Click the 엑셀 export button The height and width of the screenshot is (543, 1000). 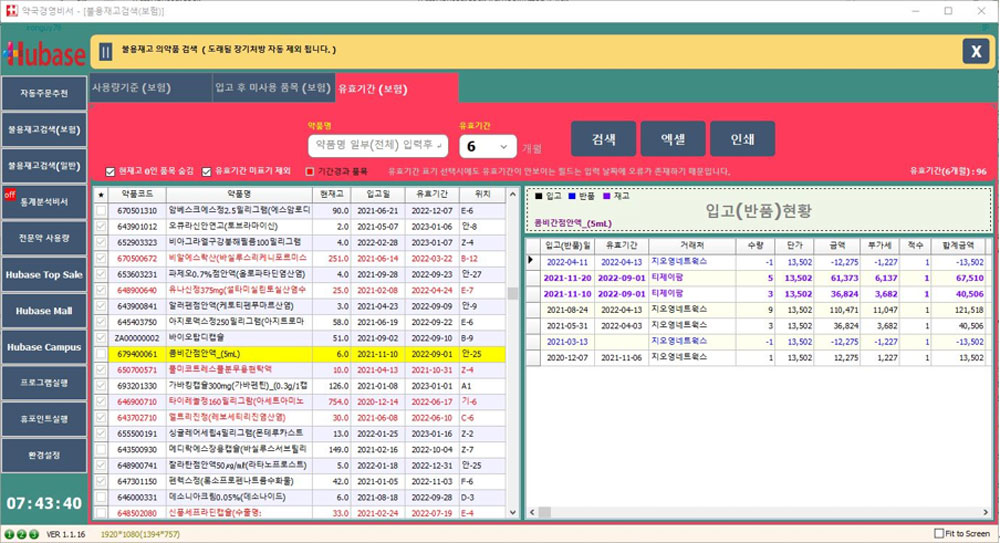[673, 138]
